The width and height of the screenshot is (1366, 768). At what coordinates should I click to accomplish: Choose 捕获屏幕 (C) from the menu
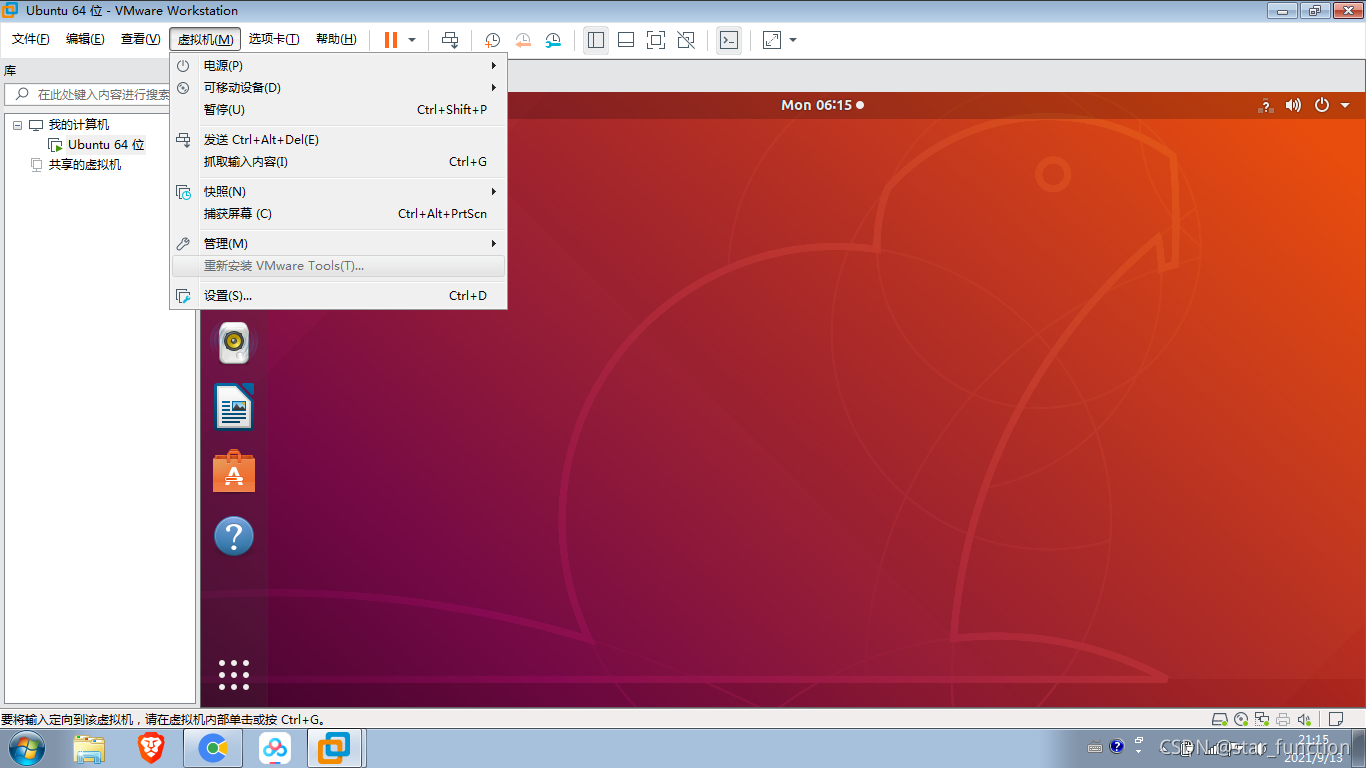click(339, 213)
